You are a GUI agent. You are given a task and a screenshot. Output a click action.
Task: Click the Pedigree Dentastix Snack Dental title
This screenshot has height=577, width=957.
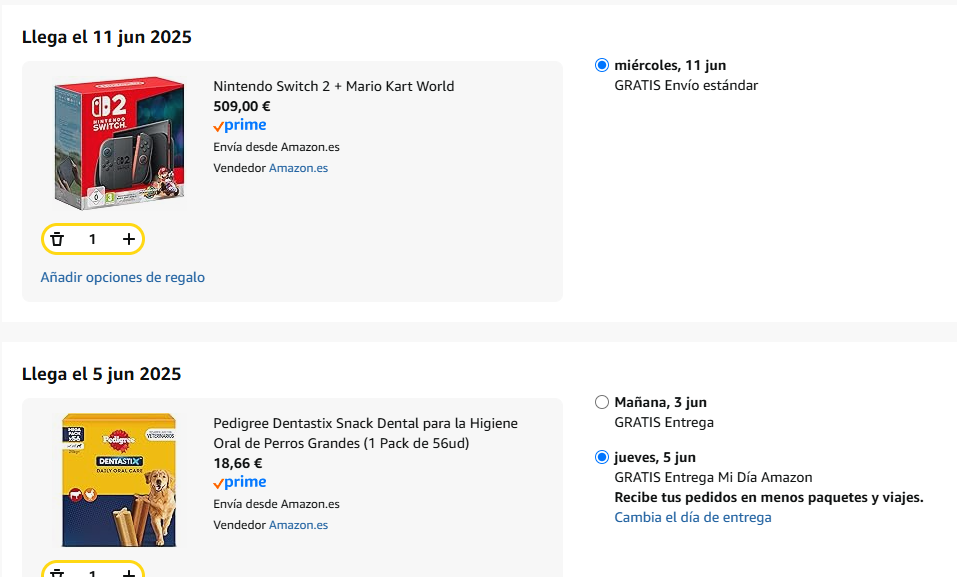pos(366,433)
